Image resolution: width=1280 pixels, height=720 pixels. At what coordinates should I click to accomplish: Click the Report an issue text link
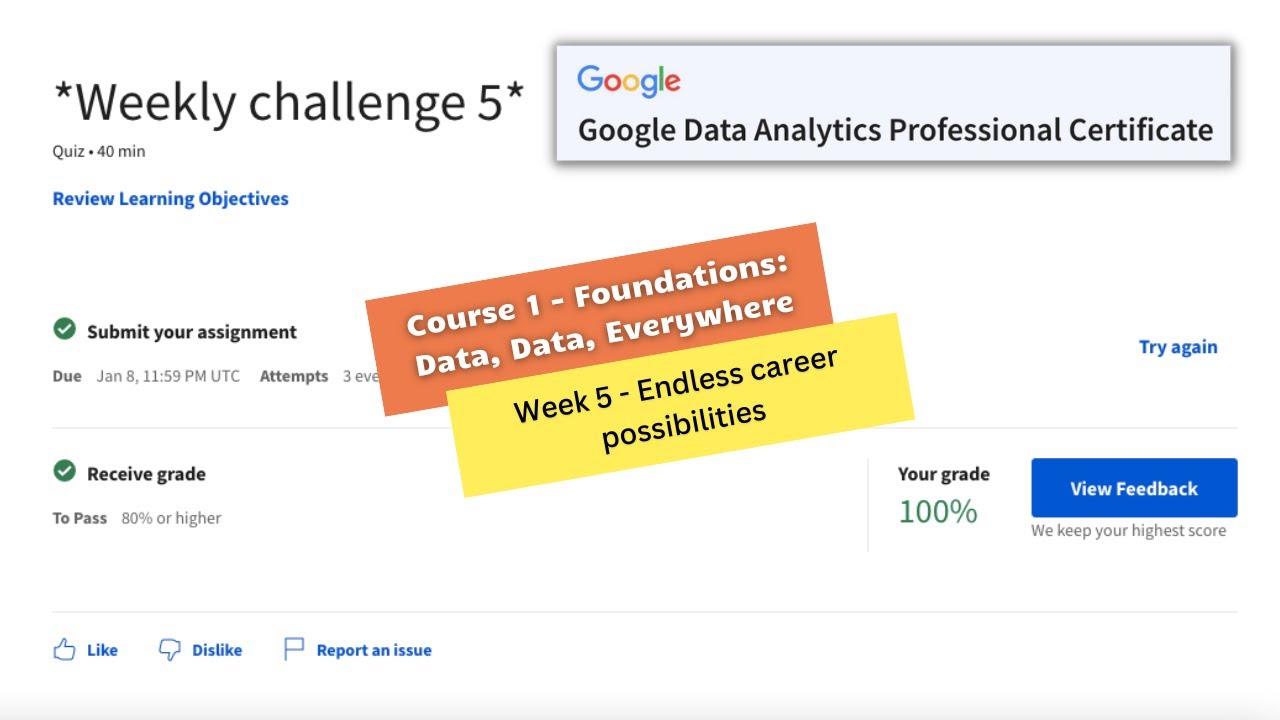[374, 650]
